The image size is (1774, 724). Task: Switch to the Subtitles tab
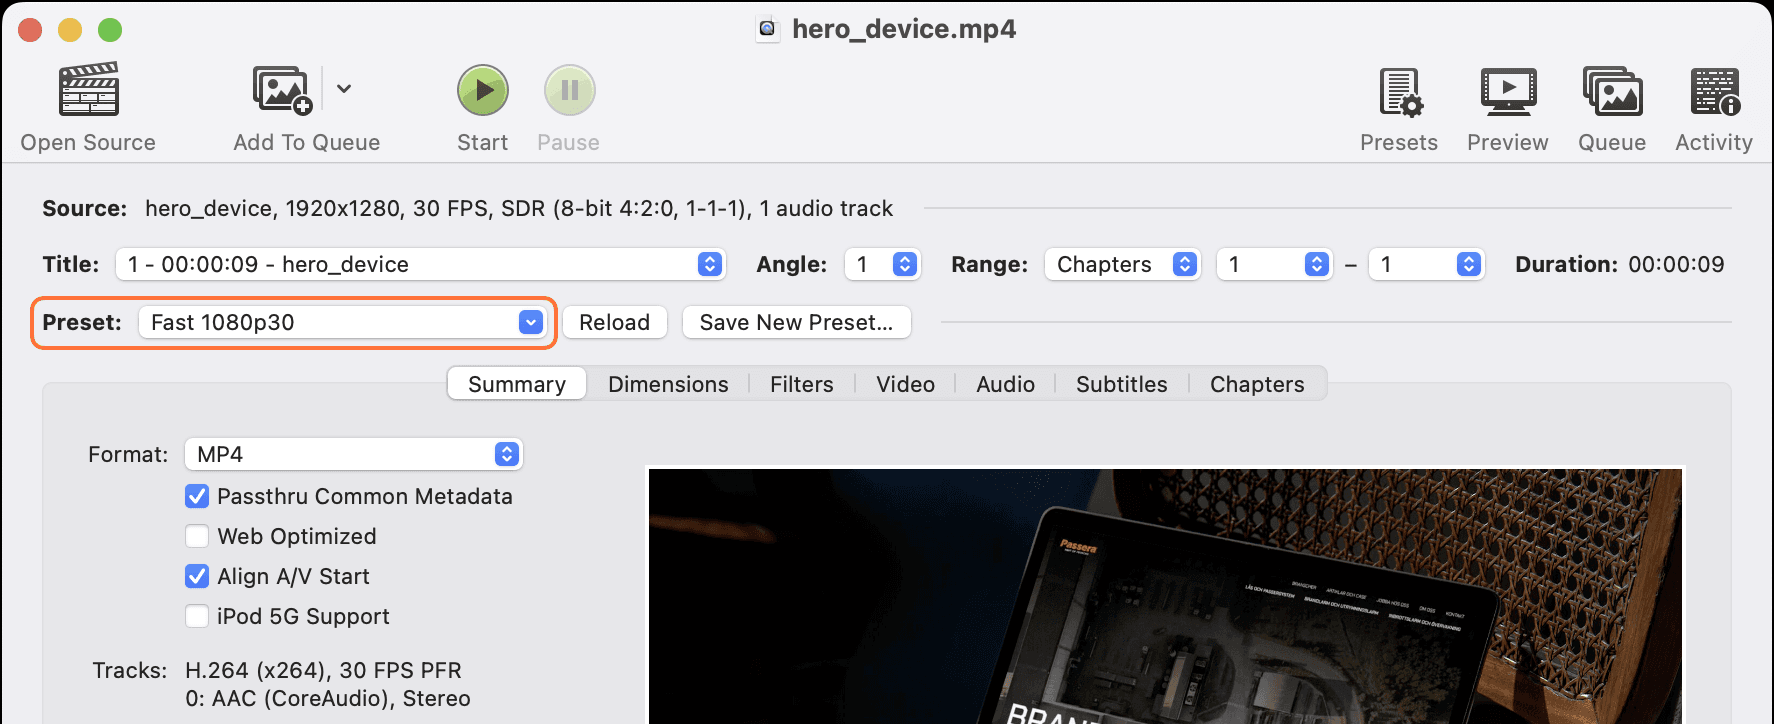[x=1121, y=385]
